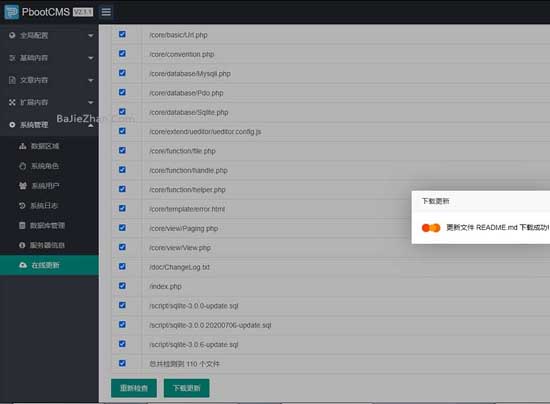The width and height of the screenshot is (550, 404).
Task: Open 系统日志 via its history icon
Action: 22,206
